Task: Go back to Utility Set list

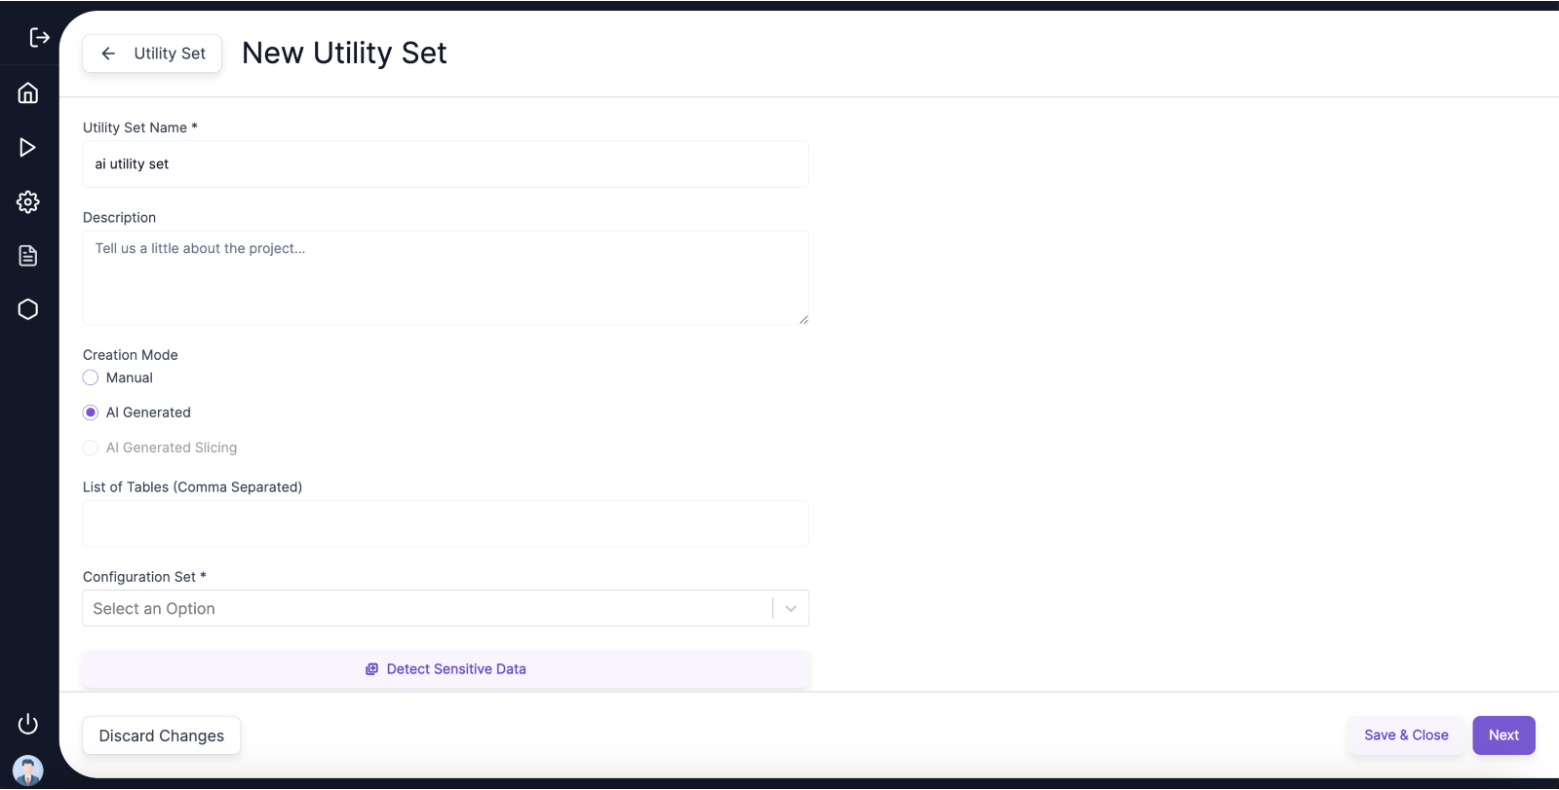Action: (152, 53)
